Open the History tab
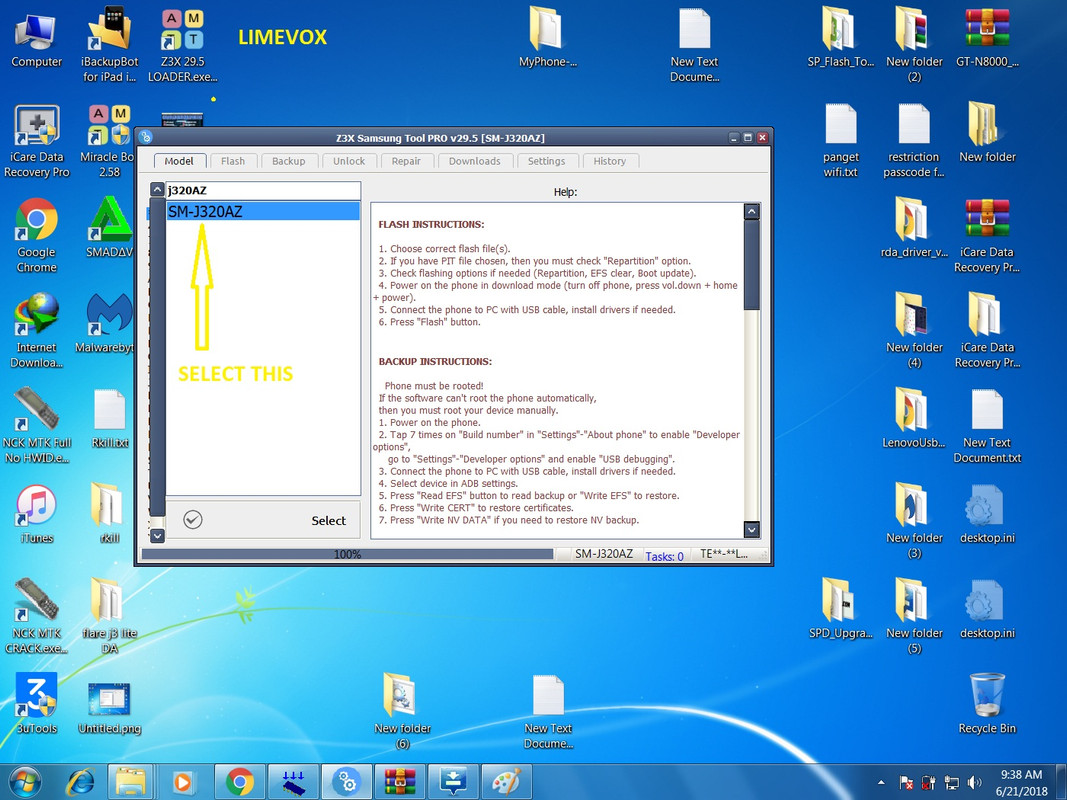 point(609,161)
